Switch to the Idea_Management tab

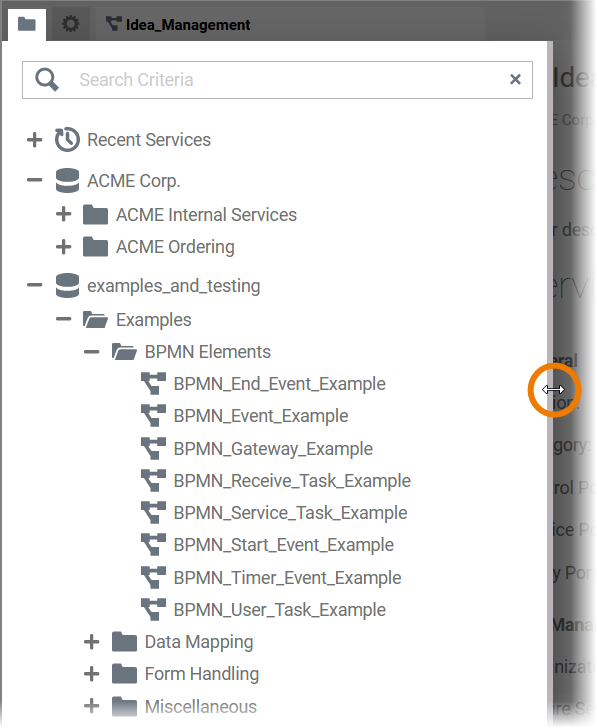coord(179,24)
